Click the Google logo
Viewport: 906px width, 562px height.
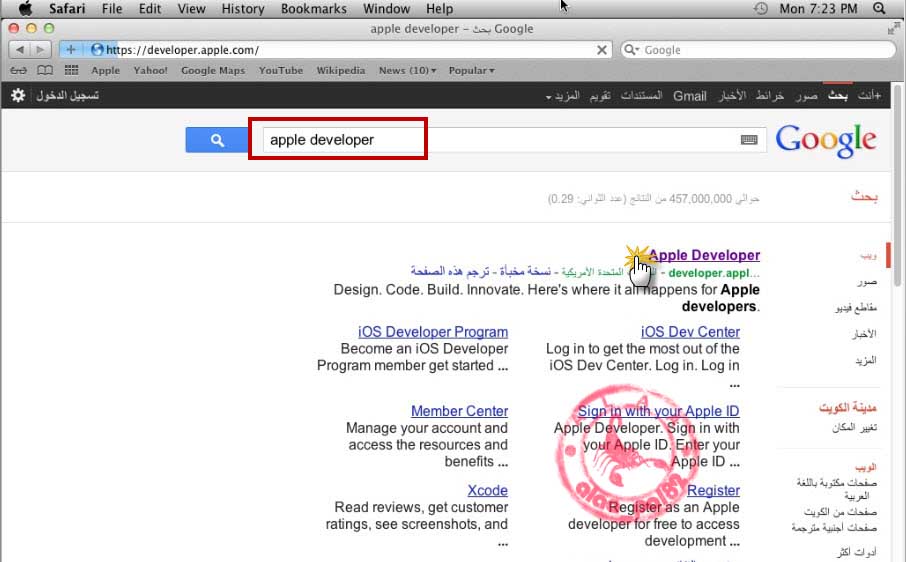pyautogui.click(x=826, y=140)
